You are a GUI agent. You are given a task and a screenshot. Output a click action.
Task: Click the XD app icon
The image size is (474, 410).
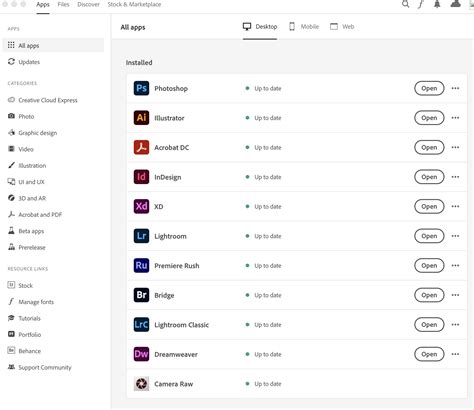point(141,206)
